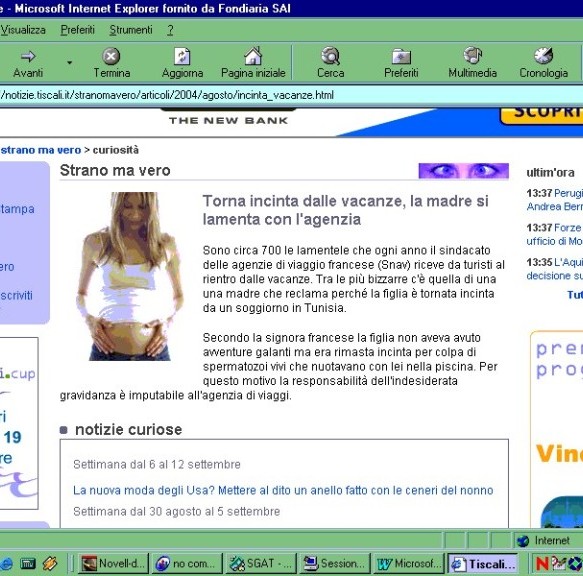
Task: Launch Internet Explorer from quick launch
Action: (x=6, y=564)
